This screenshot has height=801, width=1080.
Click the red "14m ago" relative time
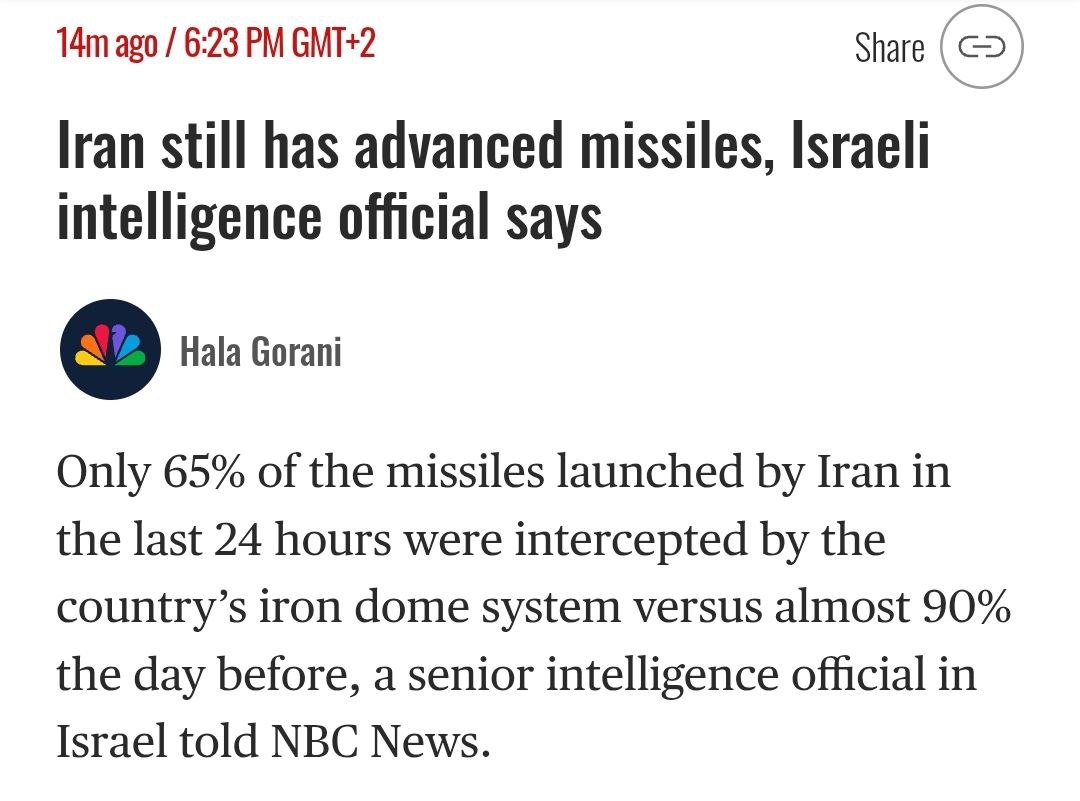[106, 43]
